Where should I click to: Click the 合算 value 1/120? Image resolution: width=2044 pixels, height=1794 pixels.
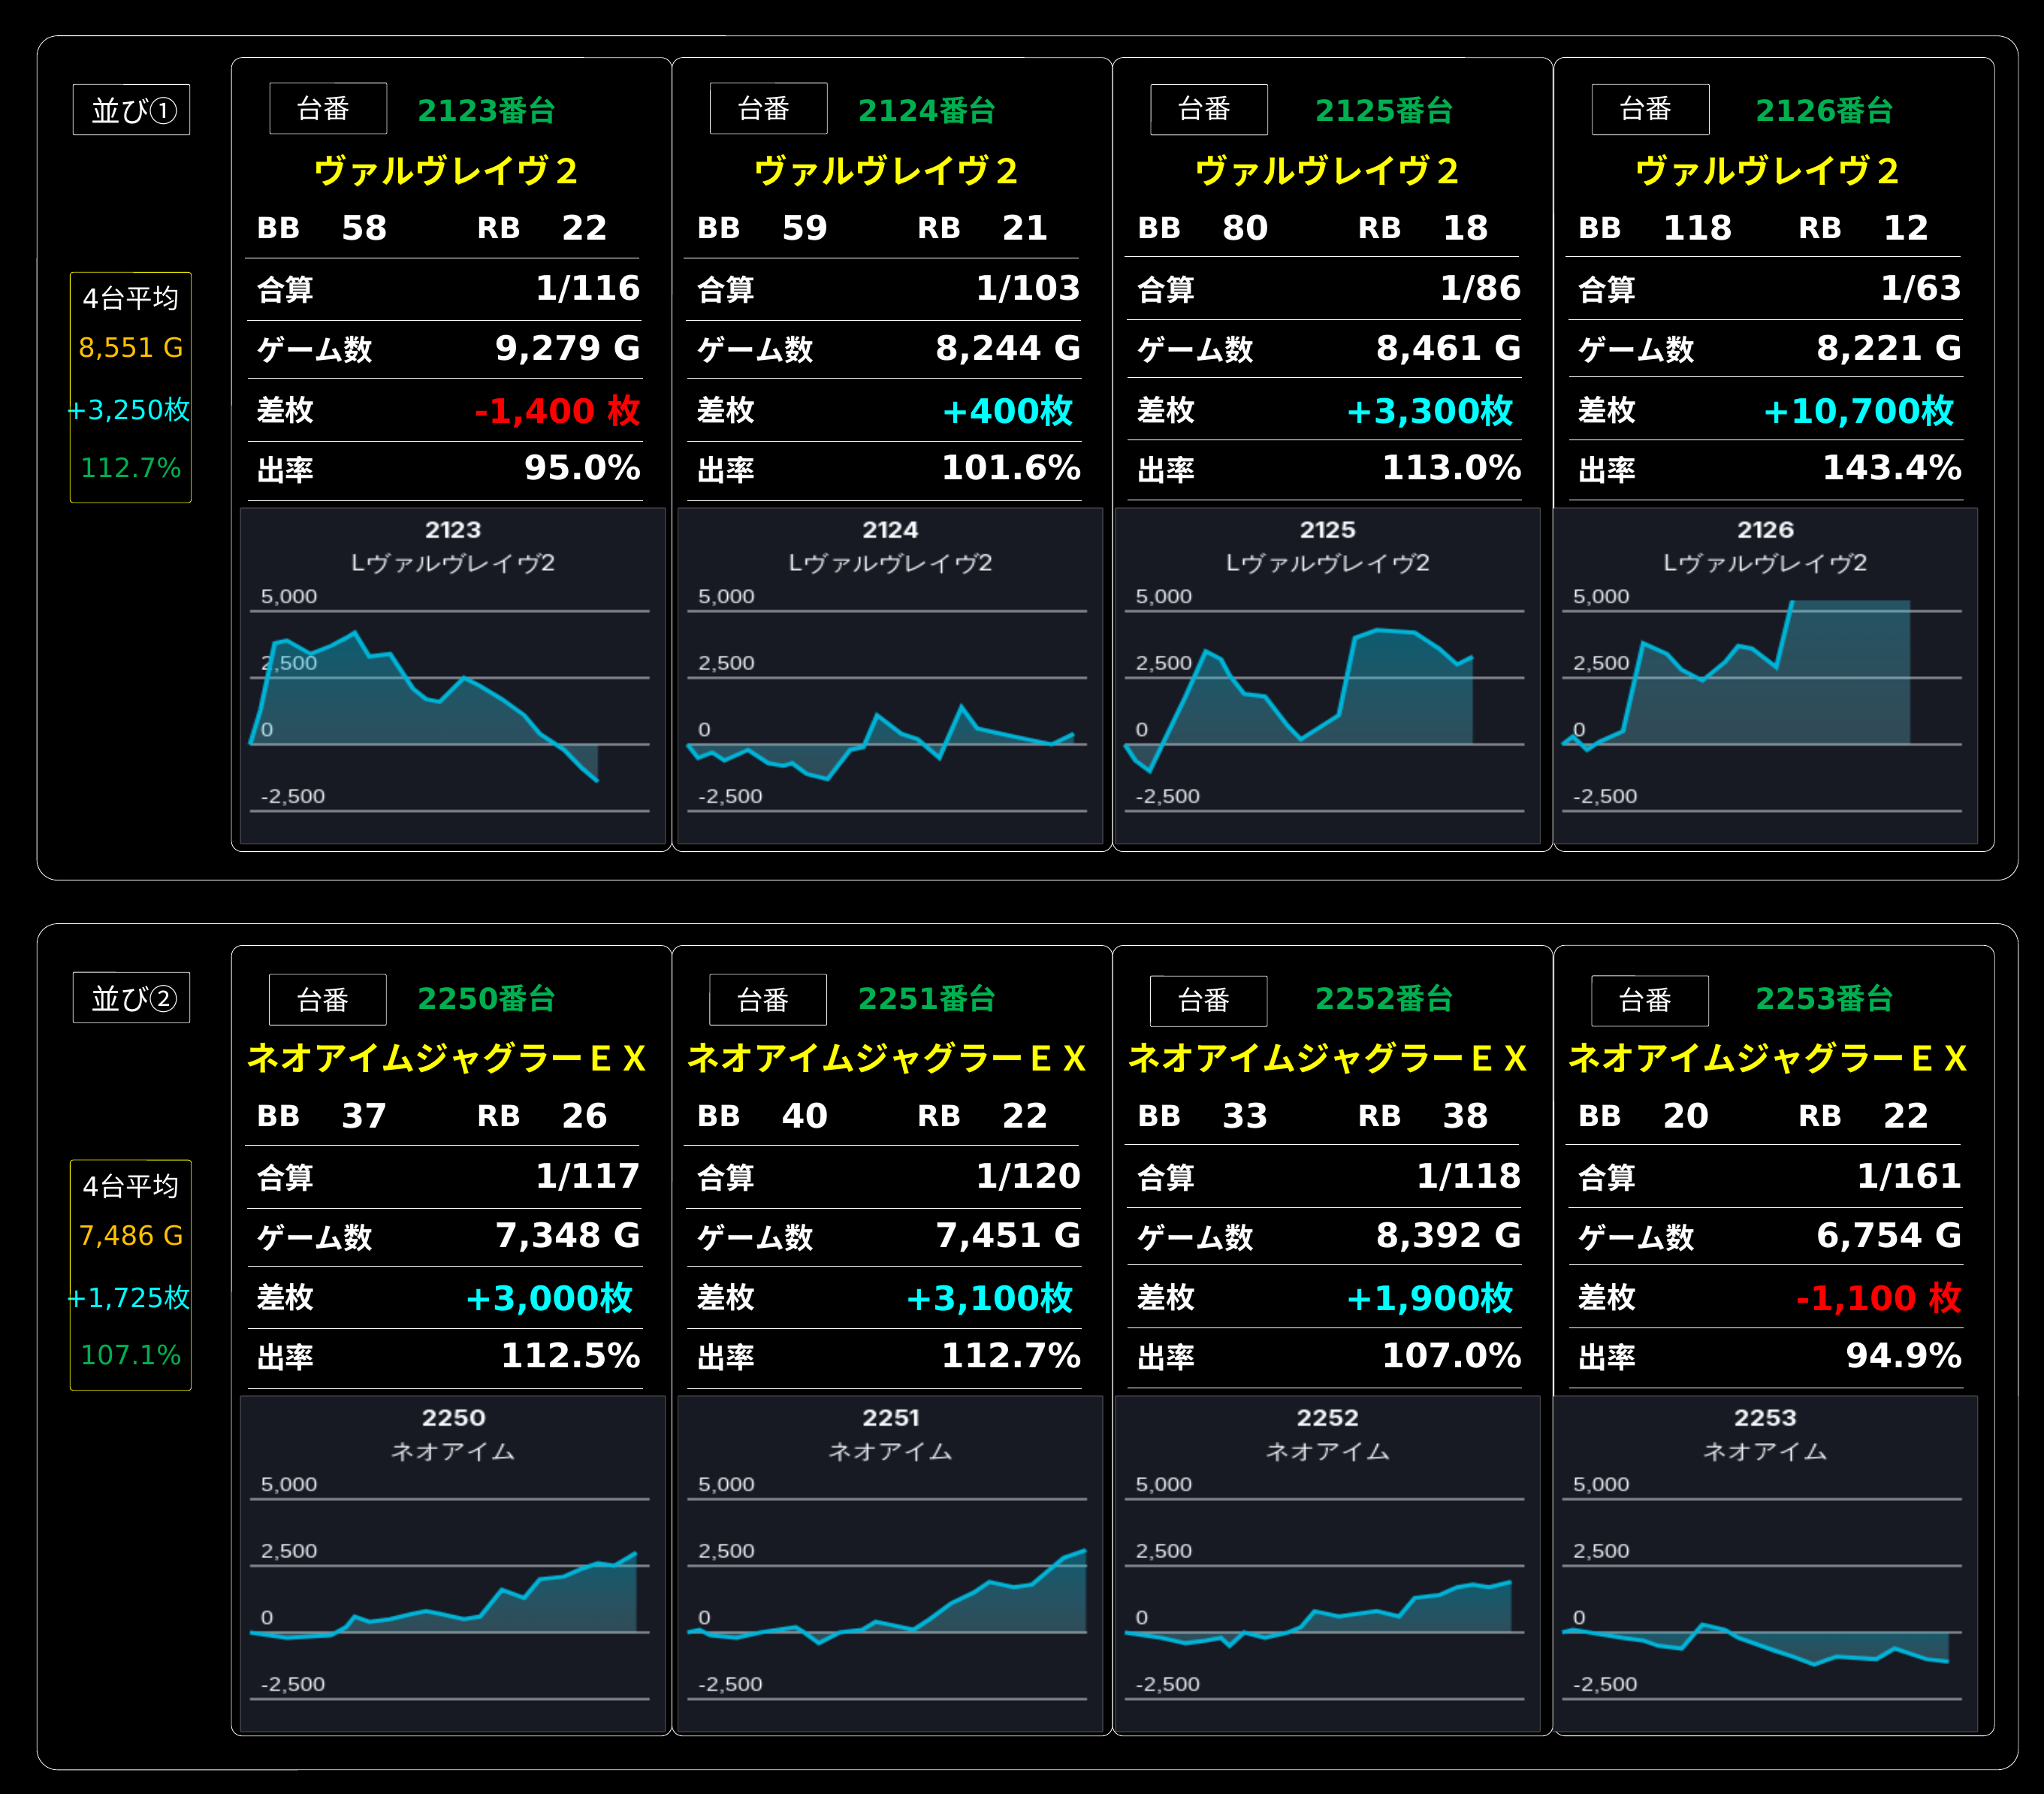(x=1028, y=1176)
